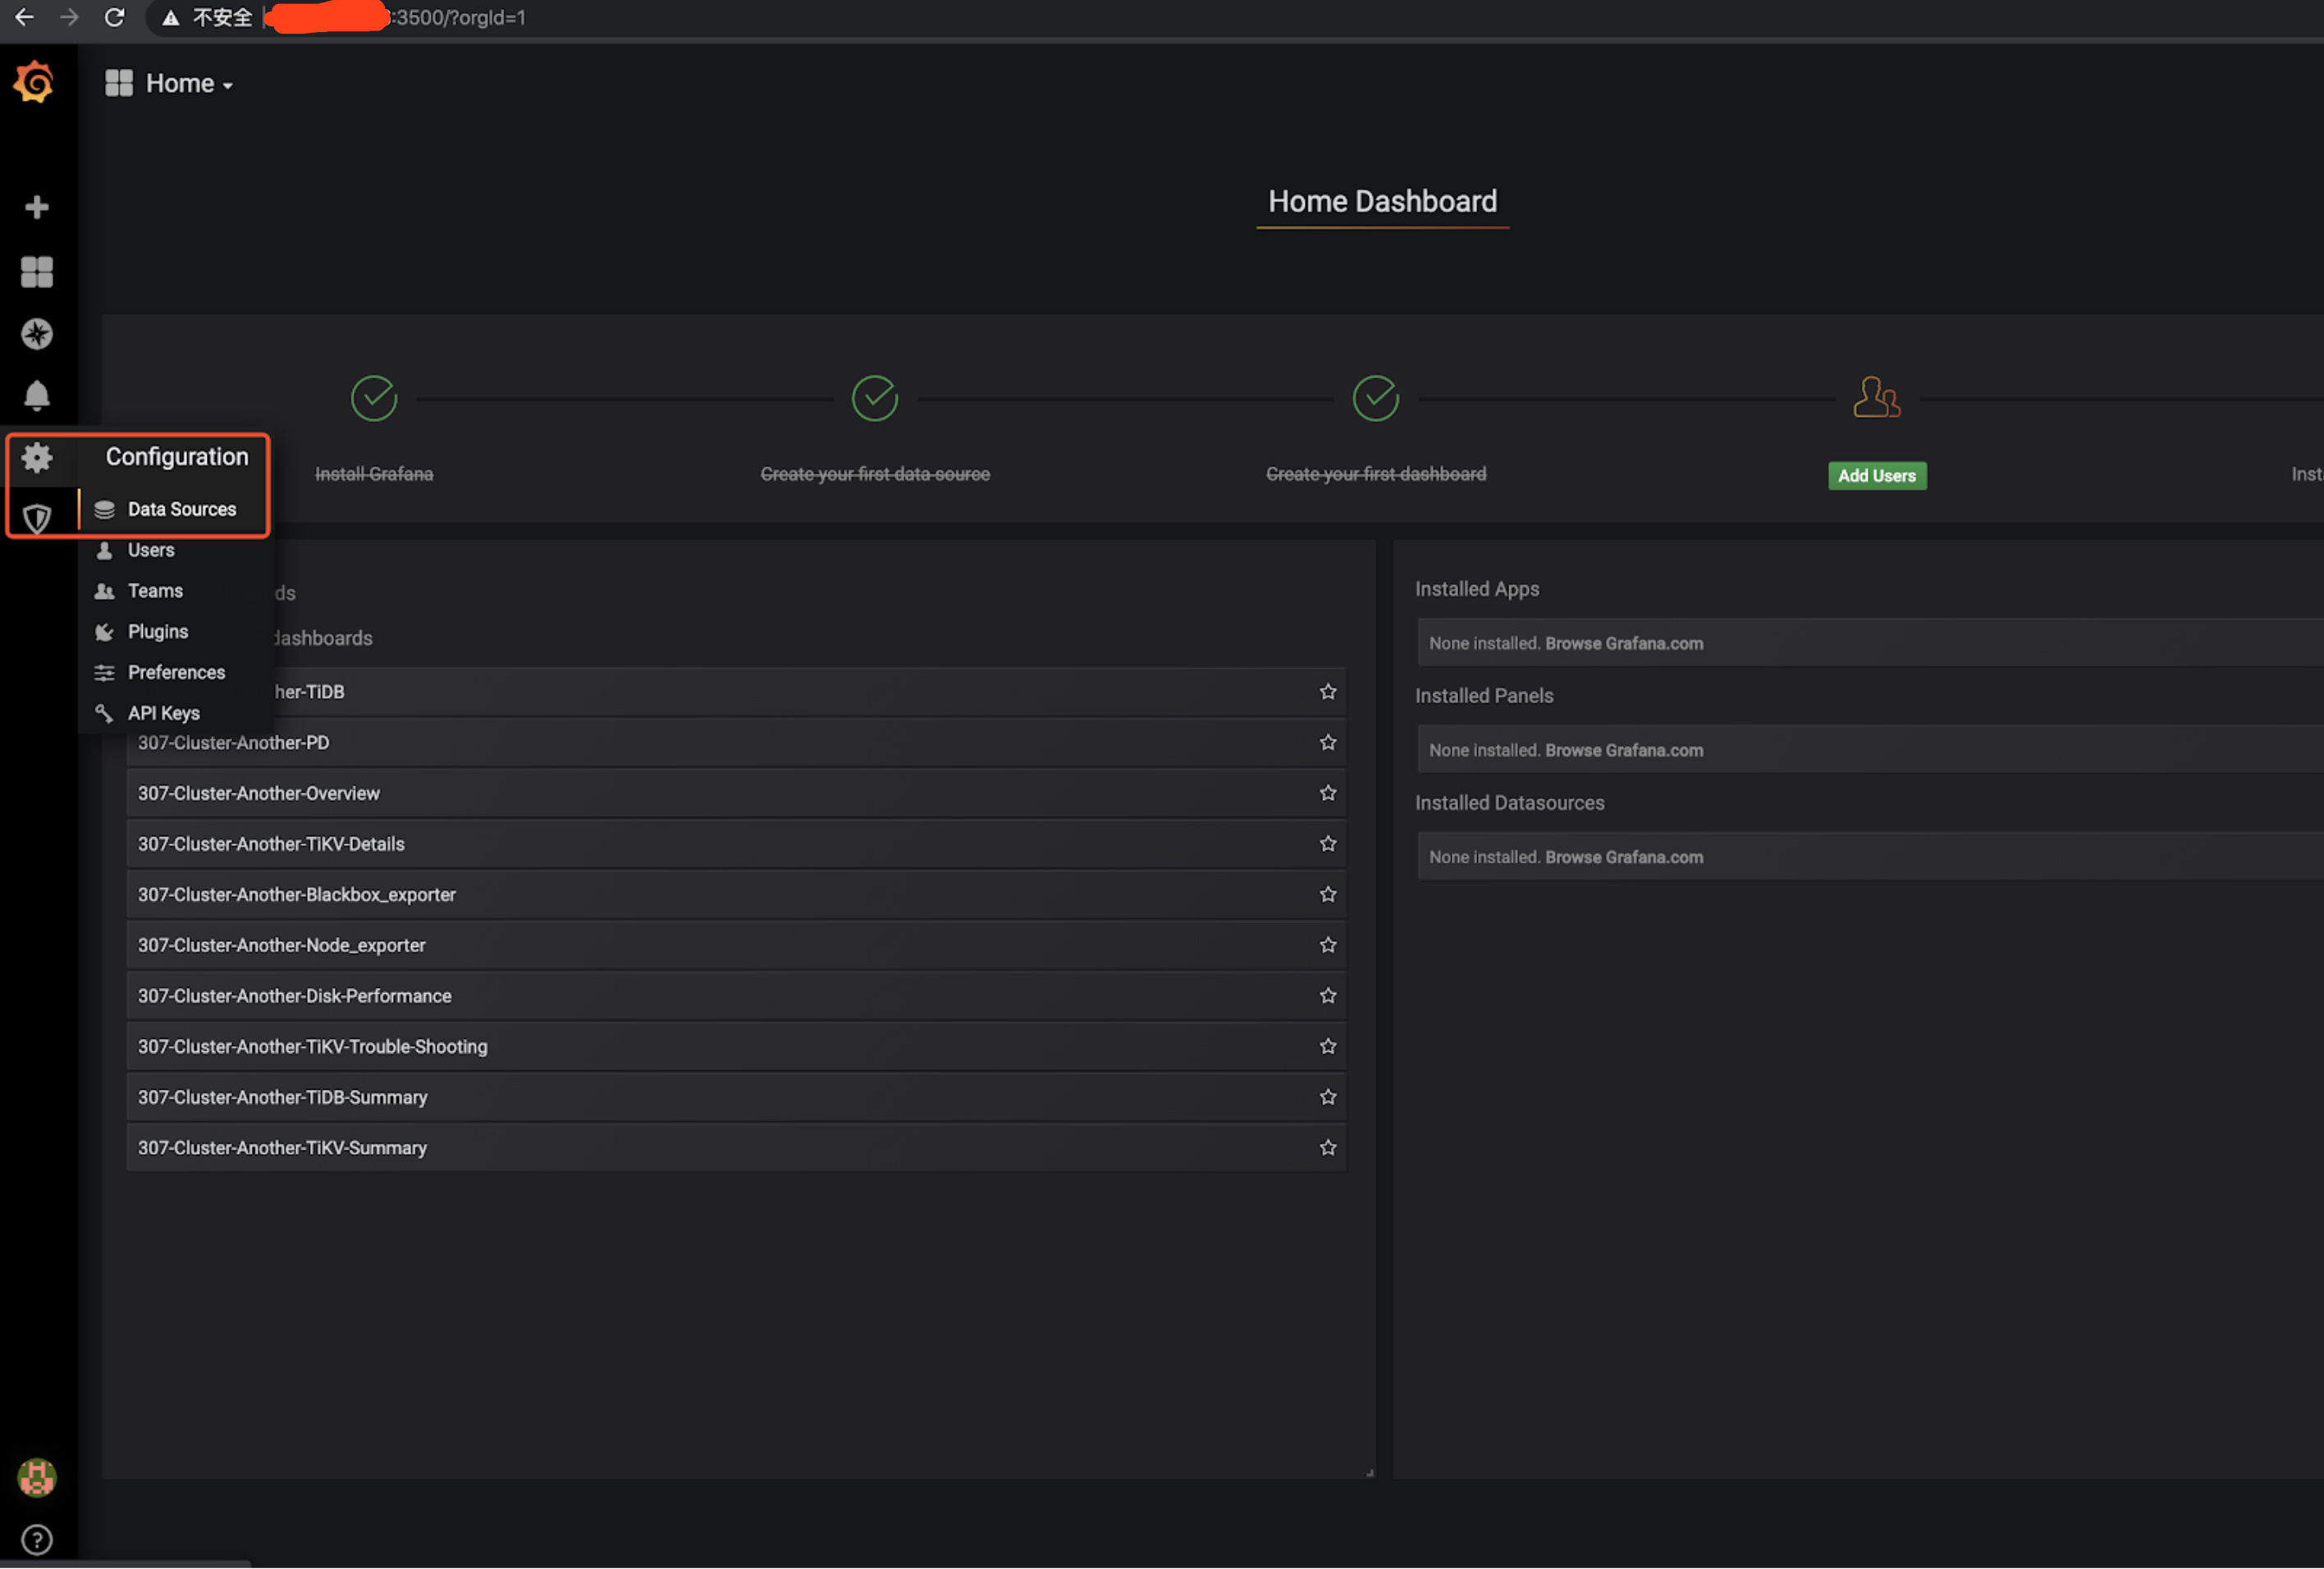Open the Create plus icon in sidebar
This screenshot has height=1569, width=2324.
(37, 207)
